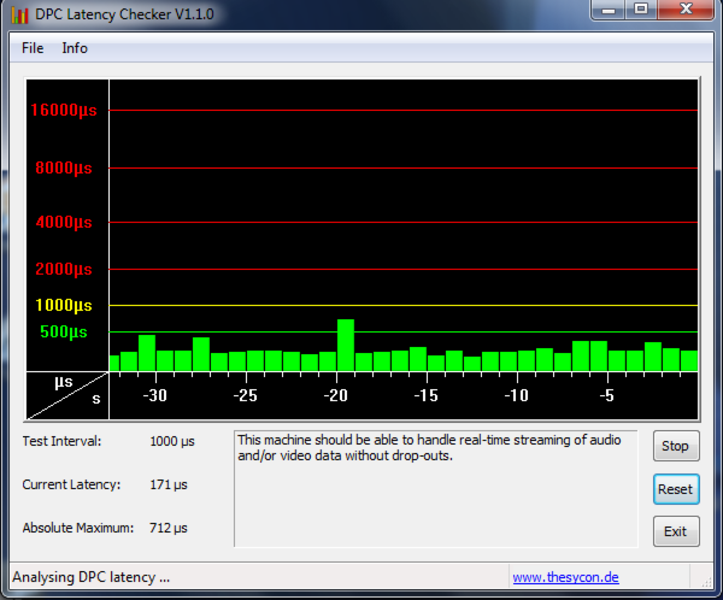Click the 2000µs axis label
The width and height of the screenshot is (723, 600).
pyautogui.click(x=64, y=269)
